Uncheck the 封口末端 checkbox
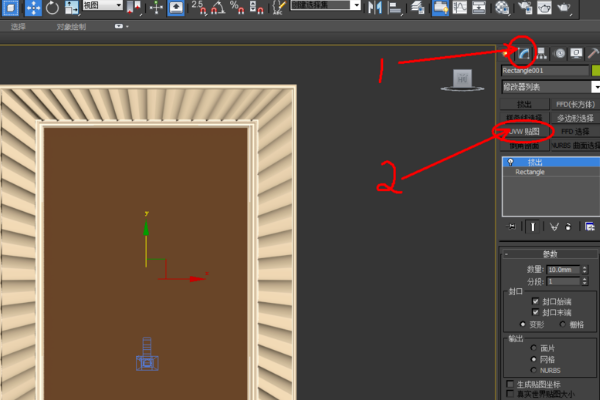 click(x=535, y=312)
